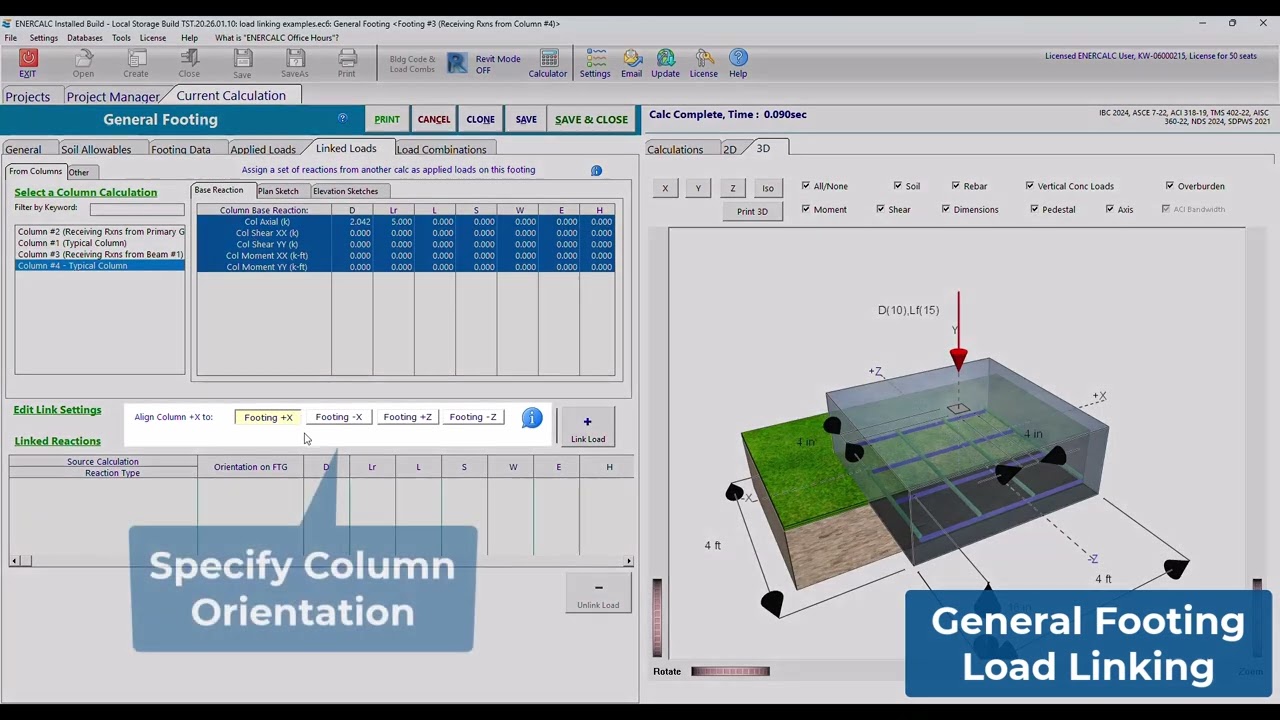1280x720 pixels.
Task: Select Column #1 (Typical Column) in list
Action: 72,243
